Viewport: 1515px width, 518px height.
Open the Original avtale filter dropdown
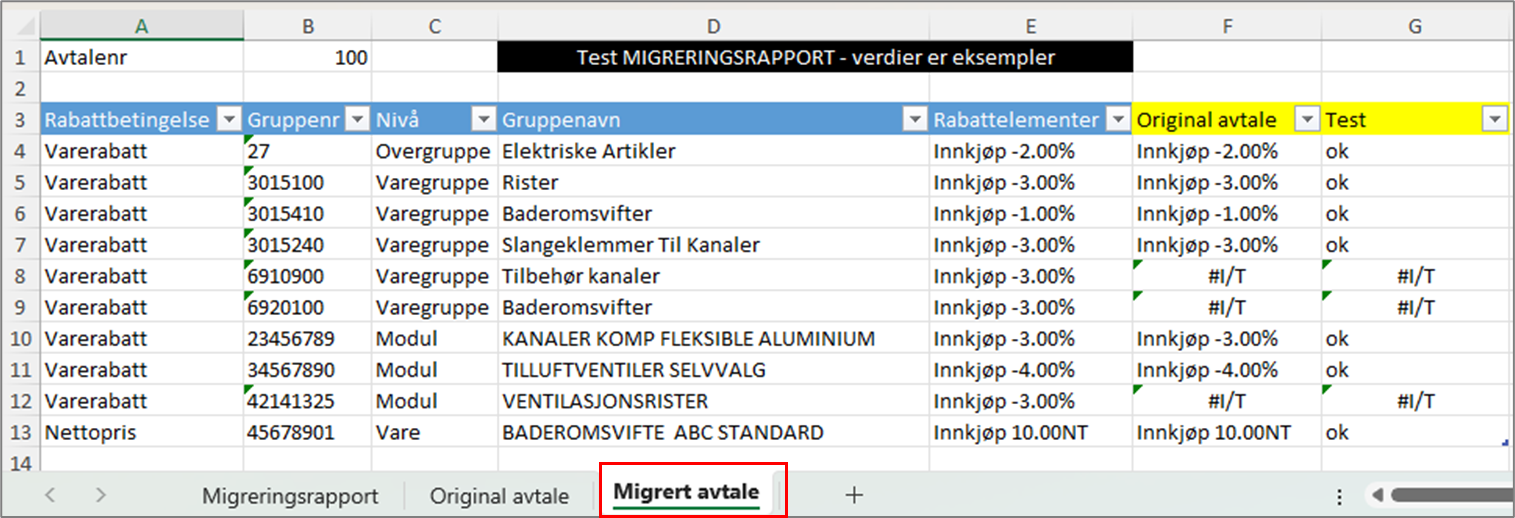(1307, 120)
